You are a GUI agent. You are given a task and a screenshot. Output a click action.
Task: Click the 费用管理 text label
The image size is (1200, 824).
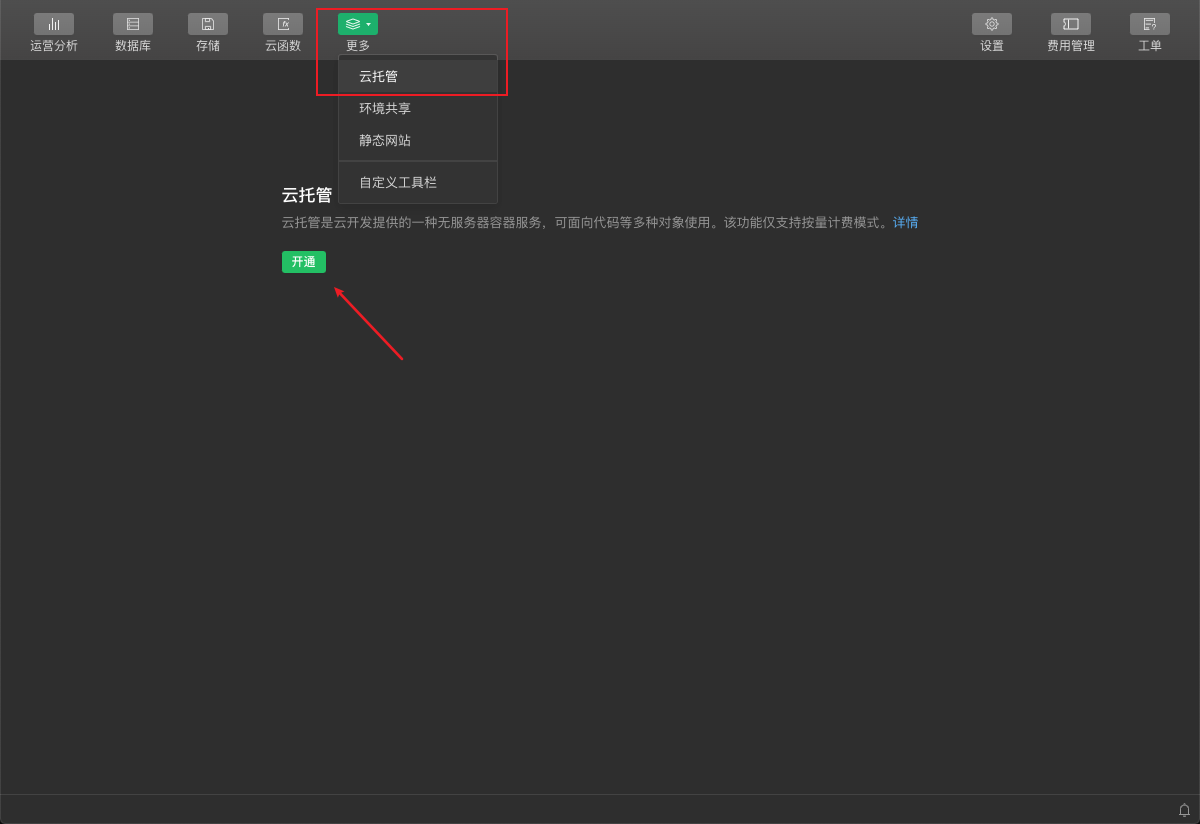1071,46
